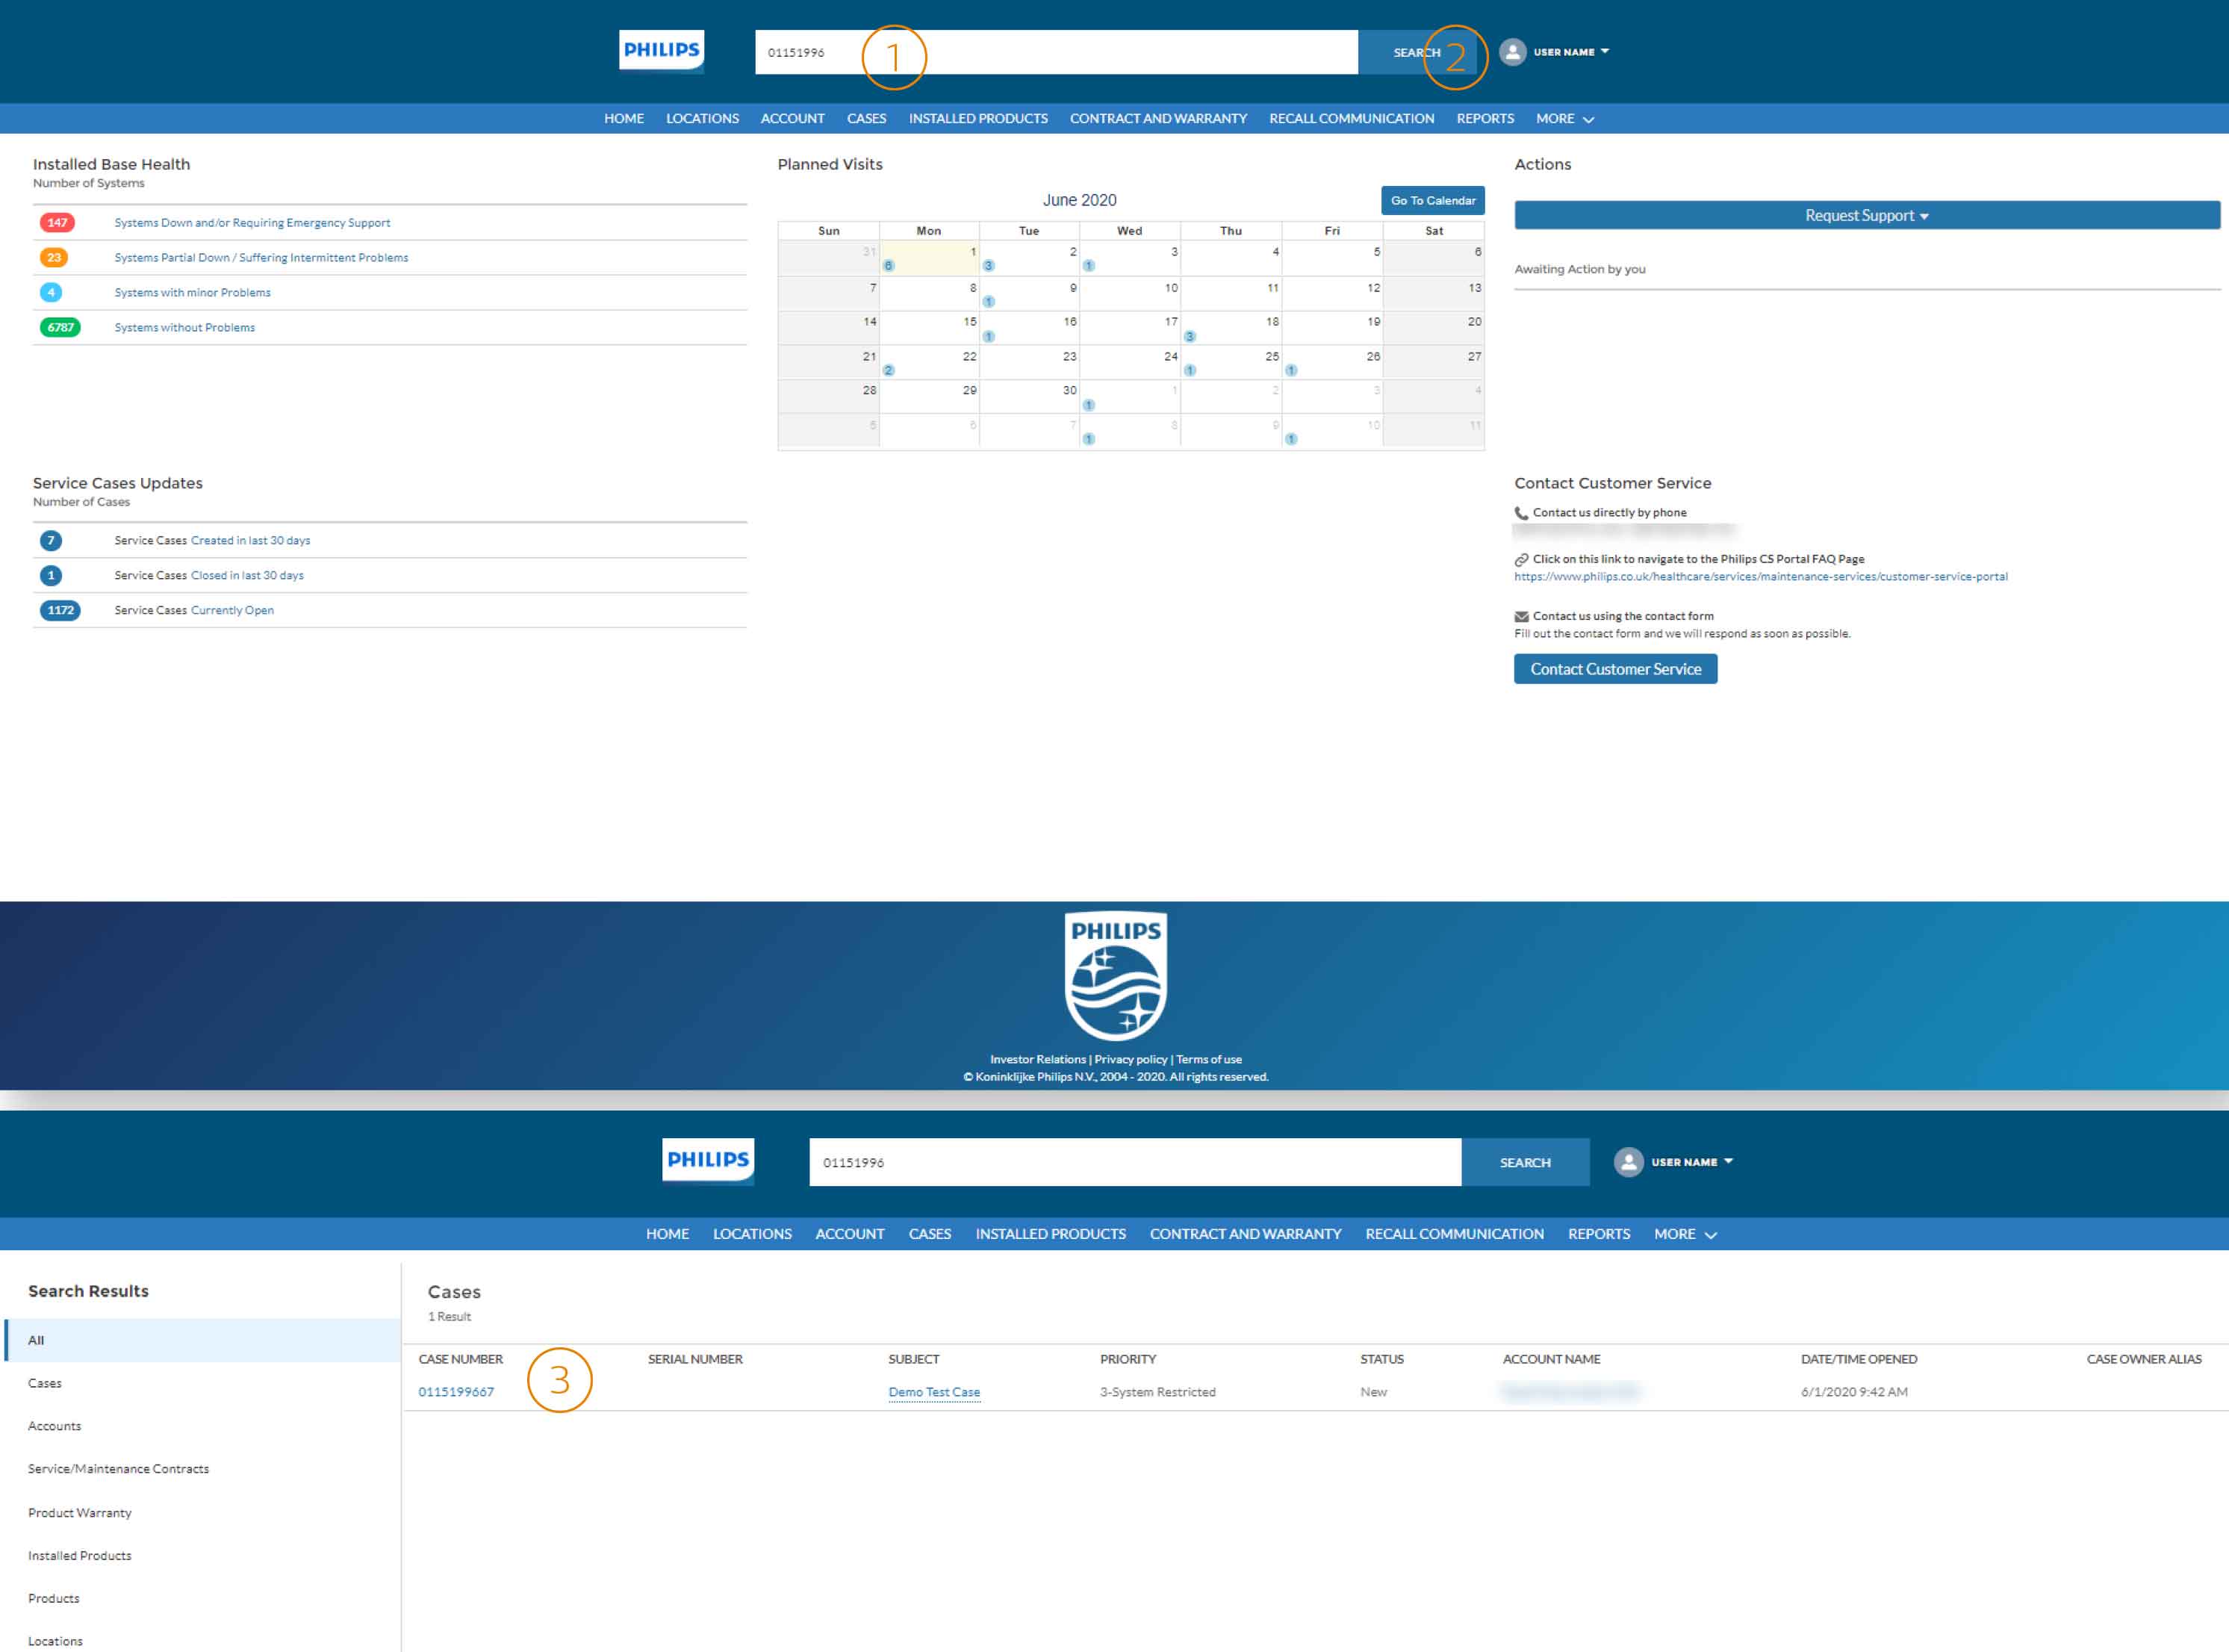
Task: Click the visit marker on June 1
Action: [x=888, y=266]
